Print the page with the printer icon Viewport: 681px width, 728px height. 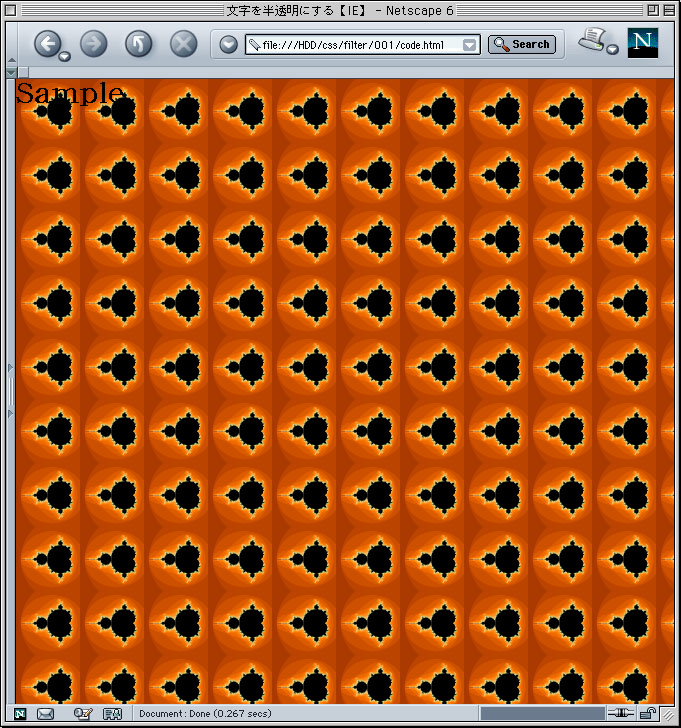click(592, 39)
